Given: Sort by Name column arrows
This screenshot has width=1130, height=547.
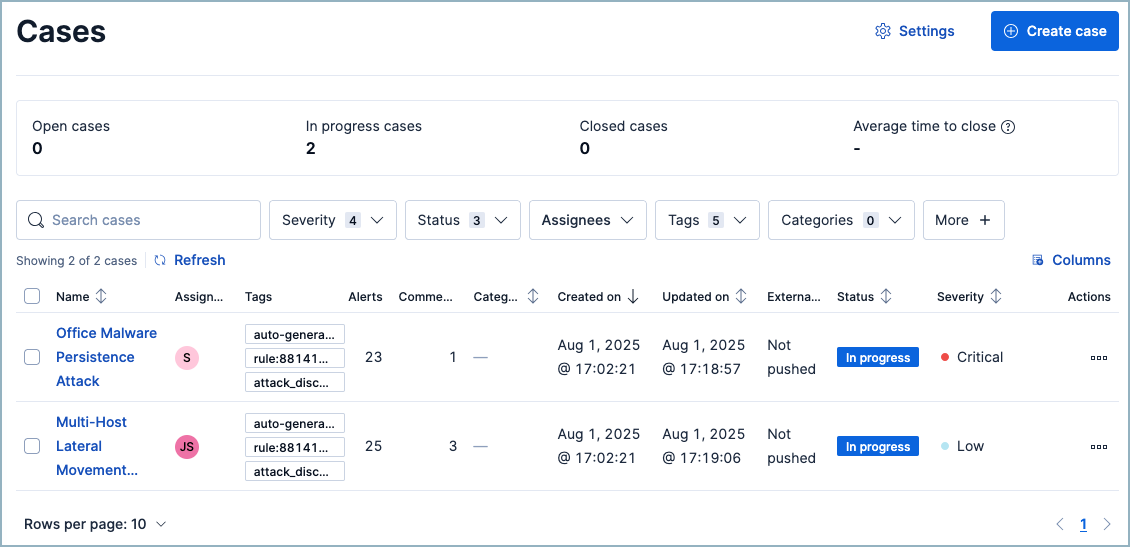Looking at the screenshot, I should 101,297.
